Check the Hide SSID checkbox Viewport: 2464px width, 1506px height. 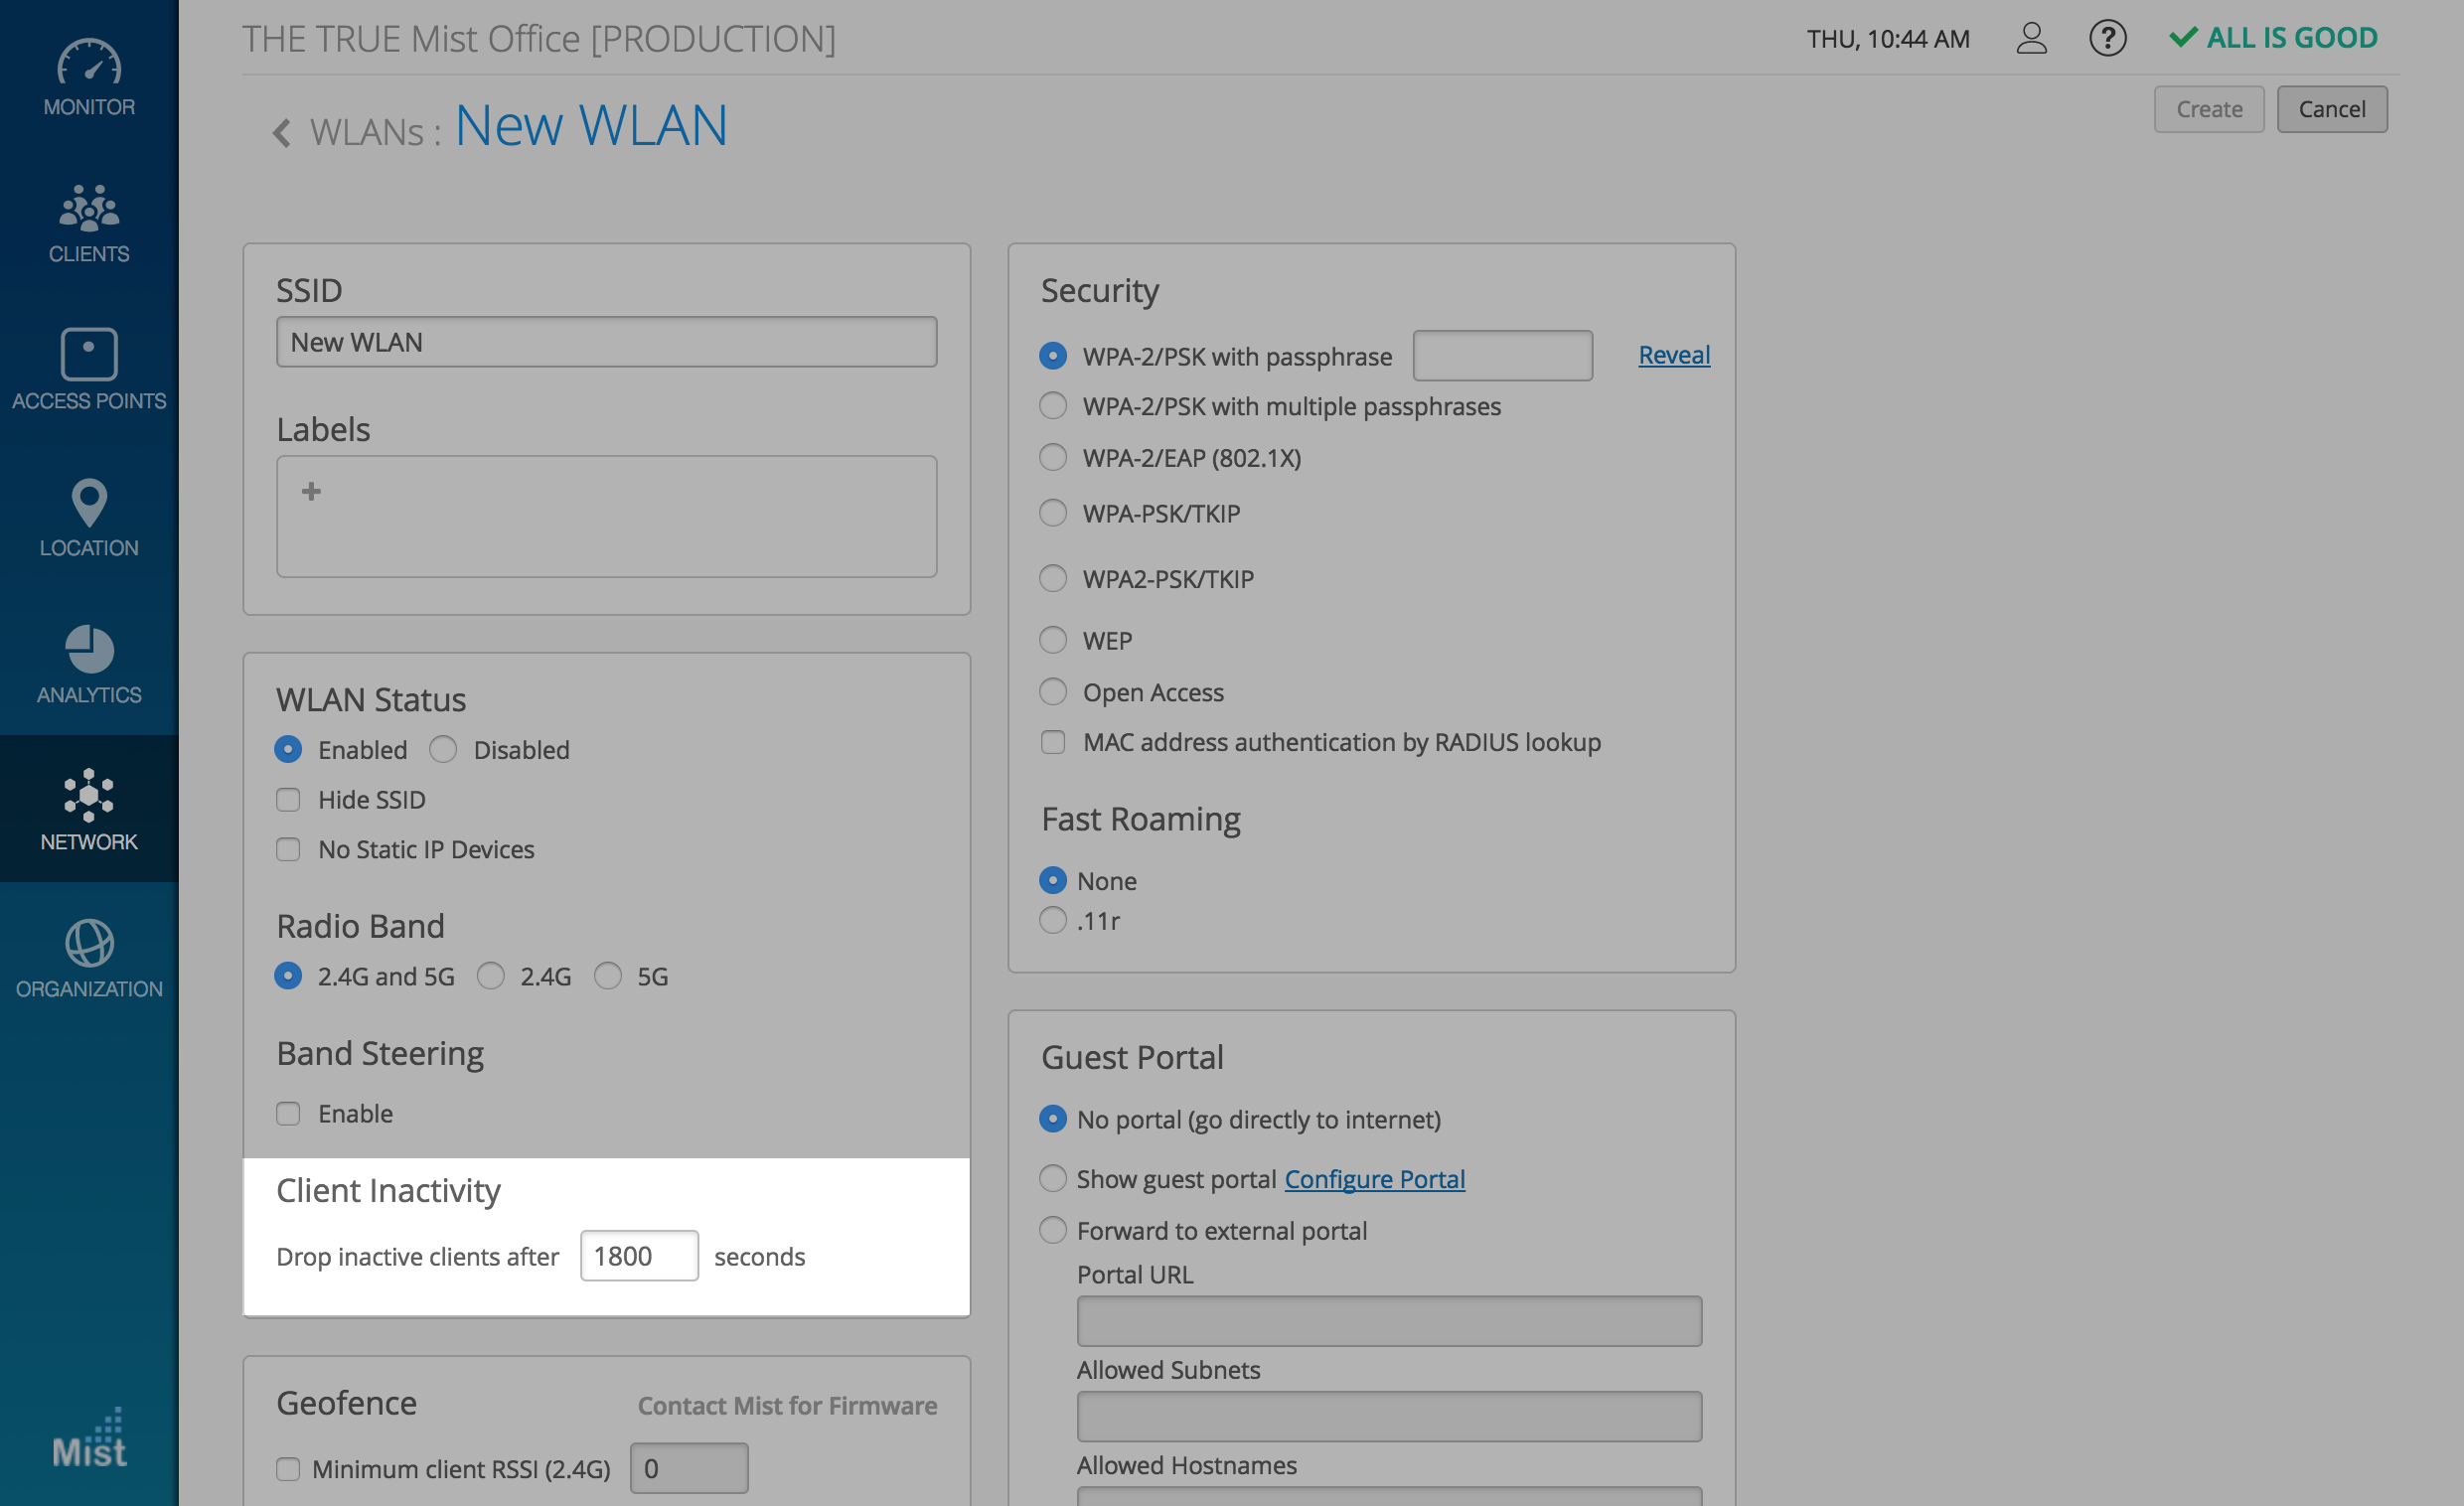point(288,800)
